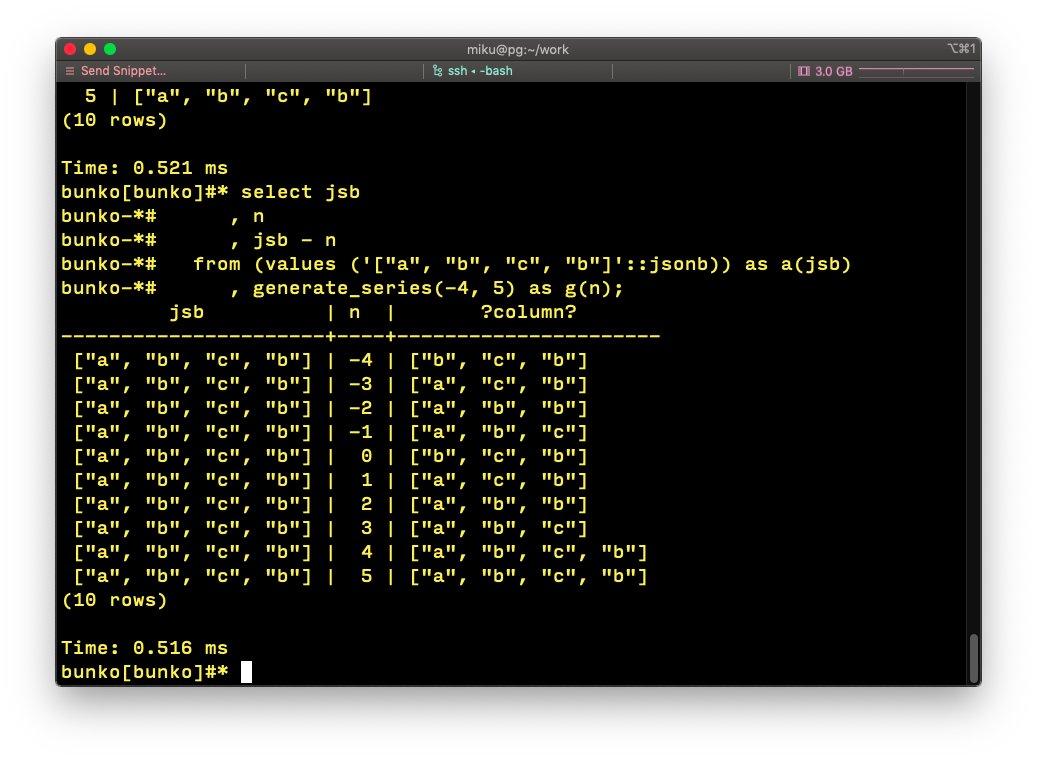Click the 3.0 GB memory label
Image resolution: width=1037 pixels, height=760 pixels.
834,71
